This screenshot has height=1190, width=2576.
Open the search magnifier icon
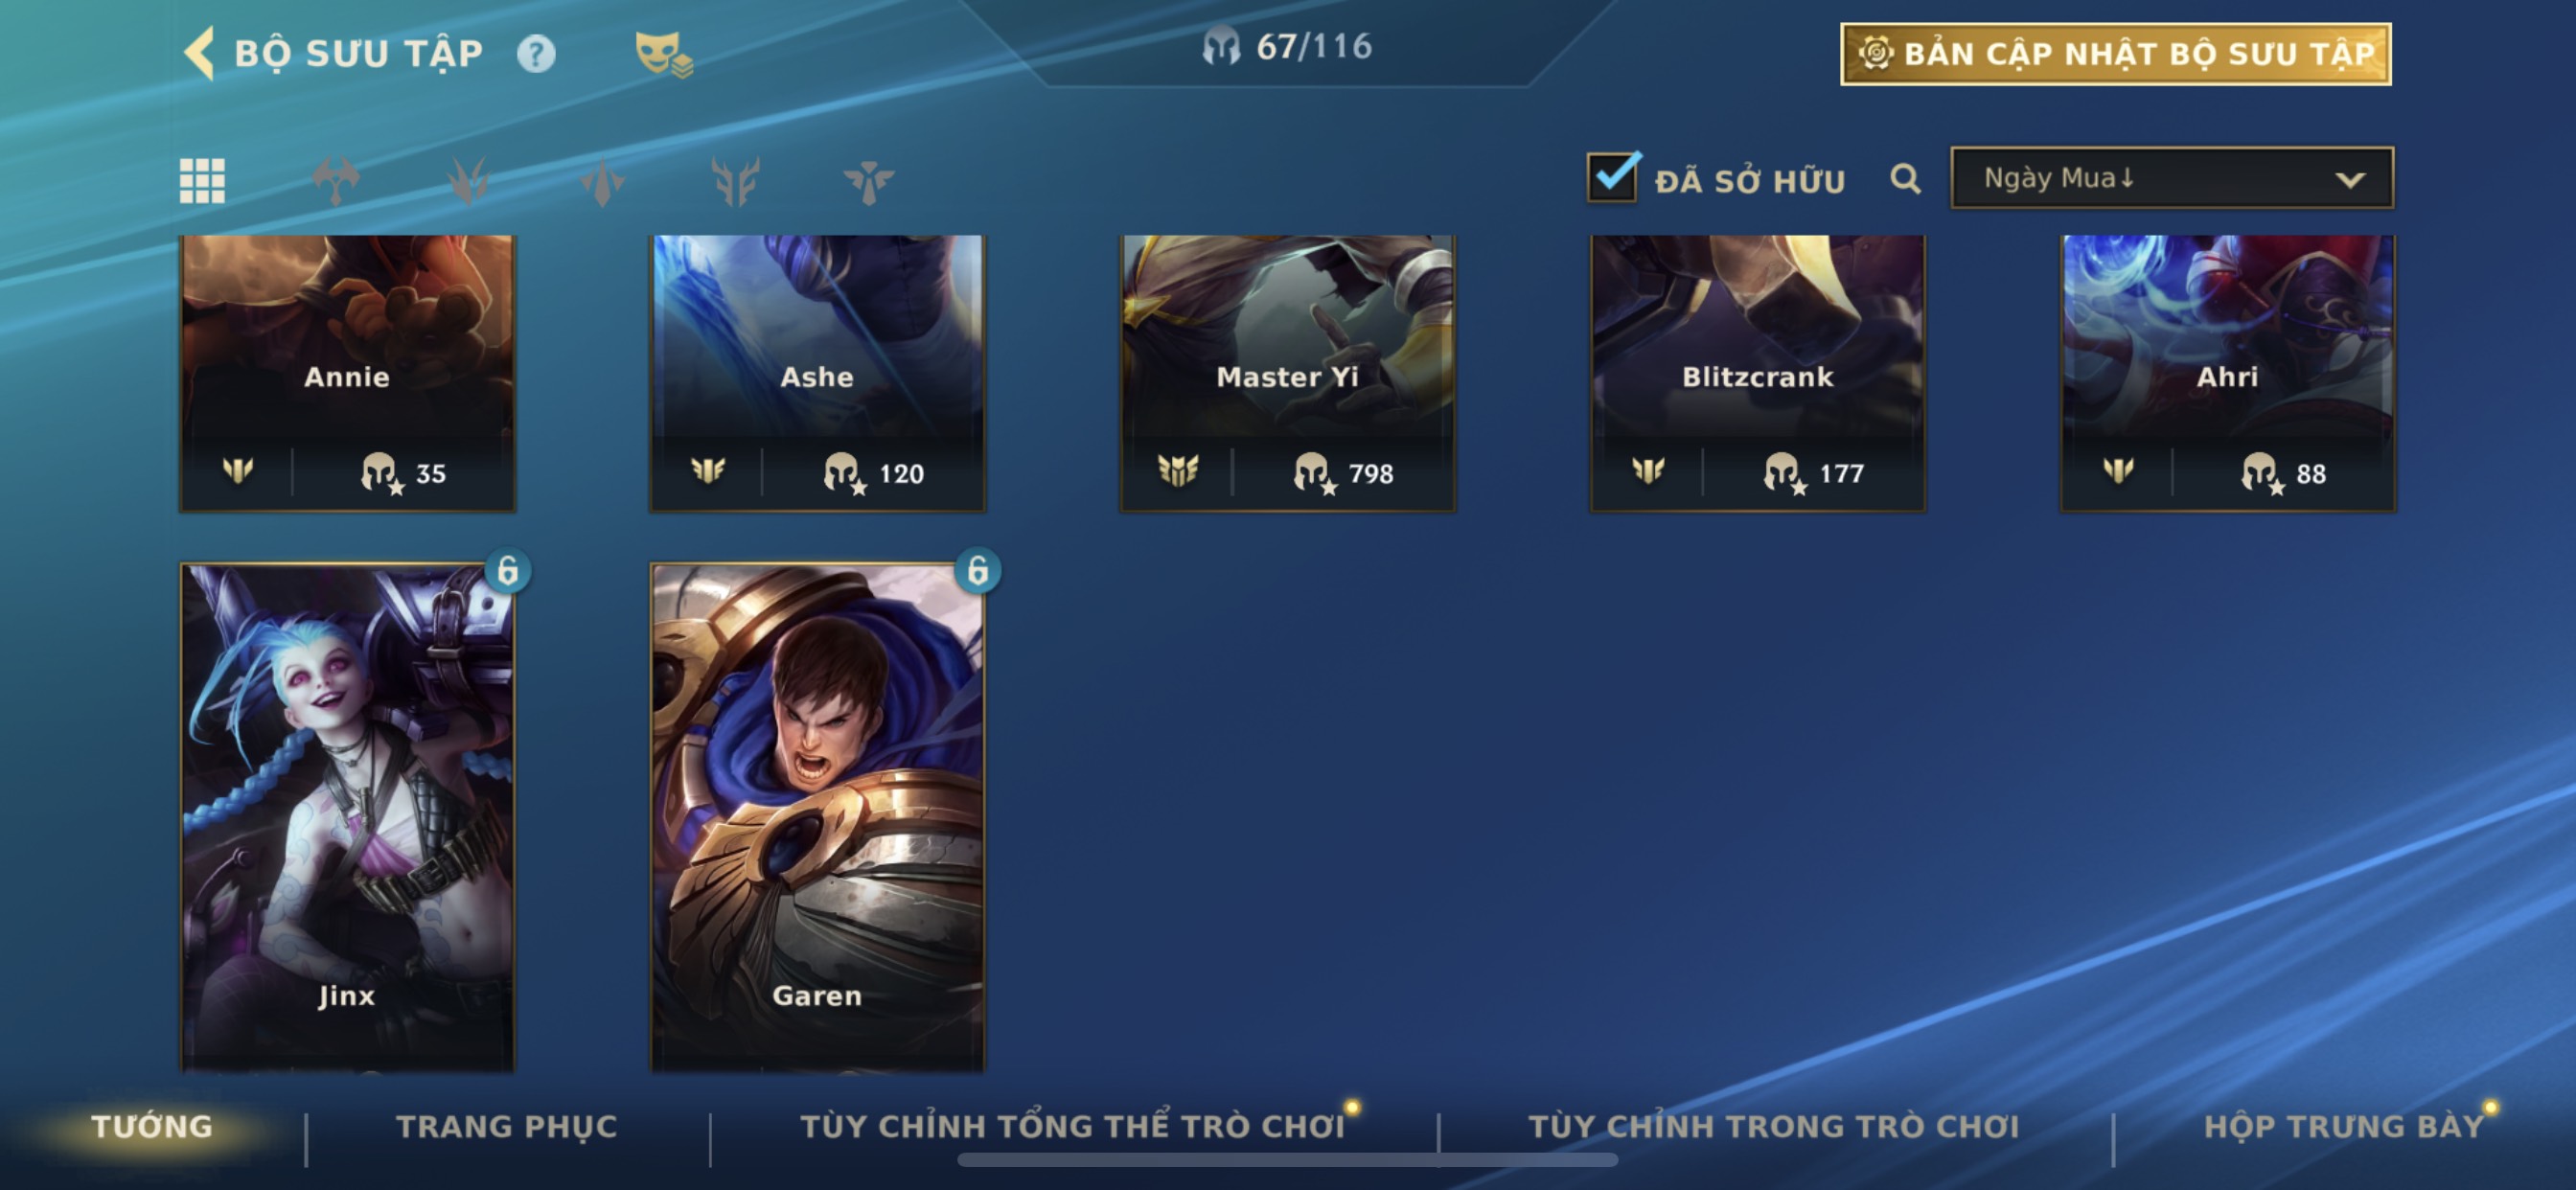pos(1905,179)
